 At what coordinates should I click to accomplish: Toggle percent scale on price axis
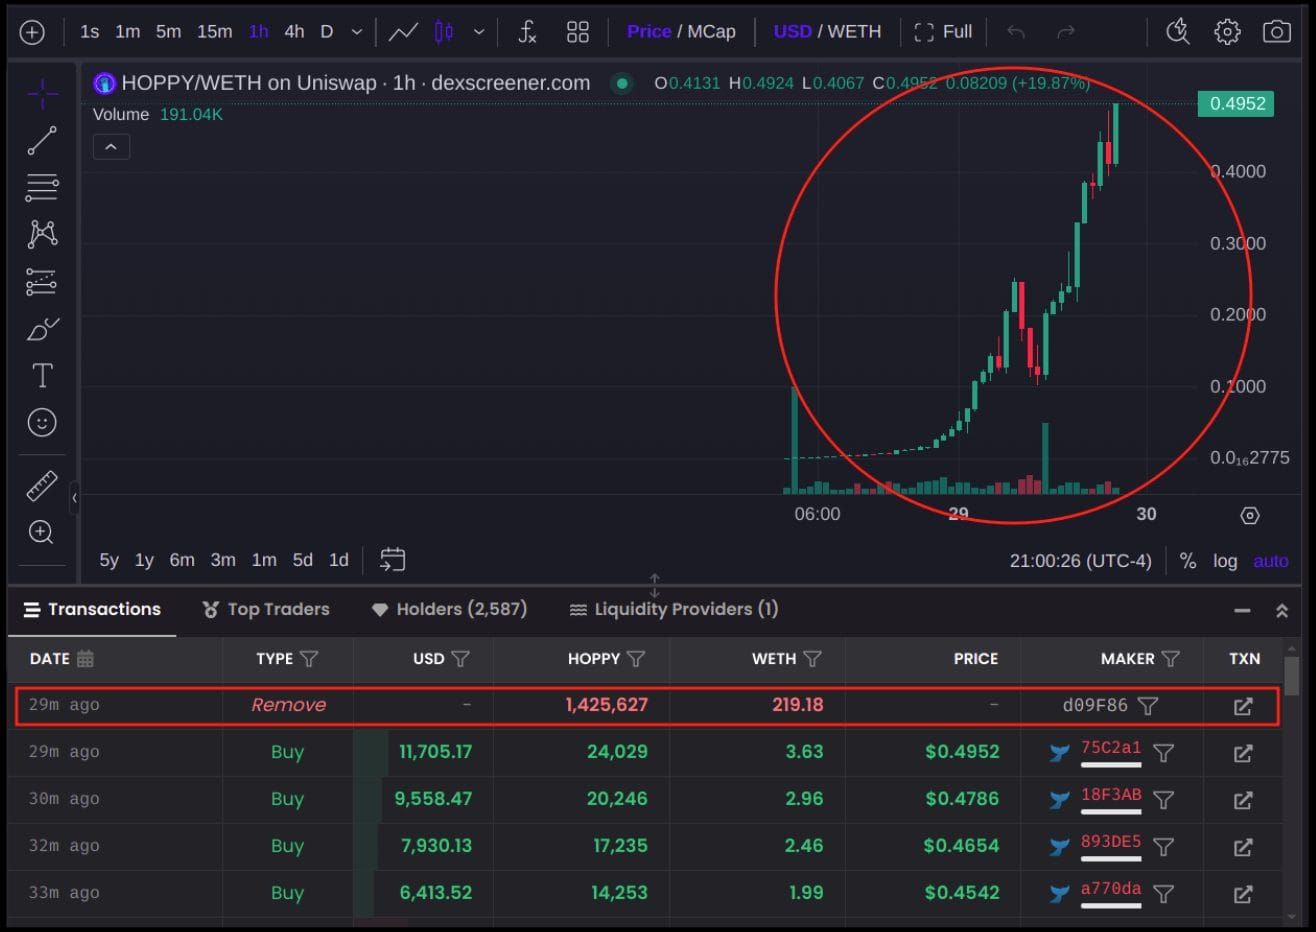click(1188, 561)
